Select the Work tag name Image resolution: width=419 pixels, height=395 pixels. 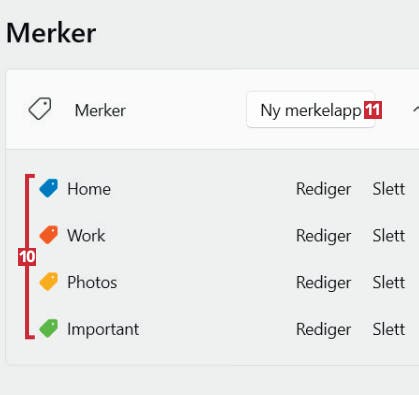tap(86, 236)
